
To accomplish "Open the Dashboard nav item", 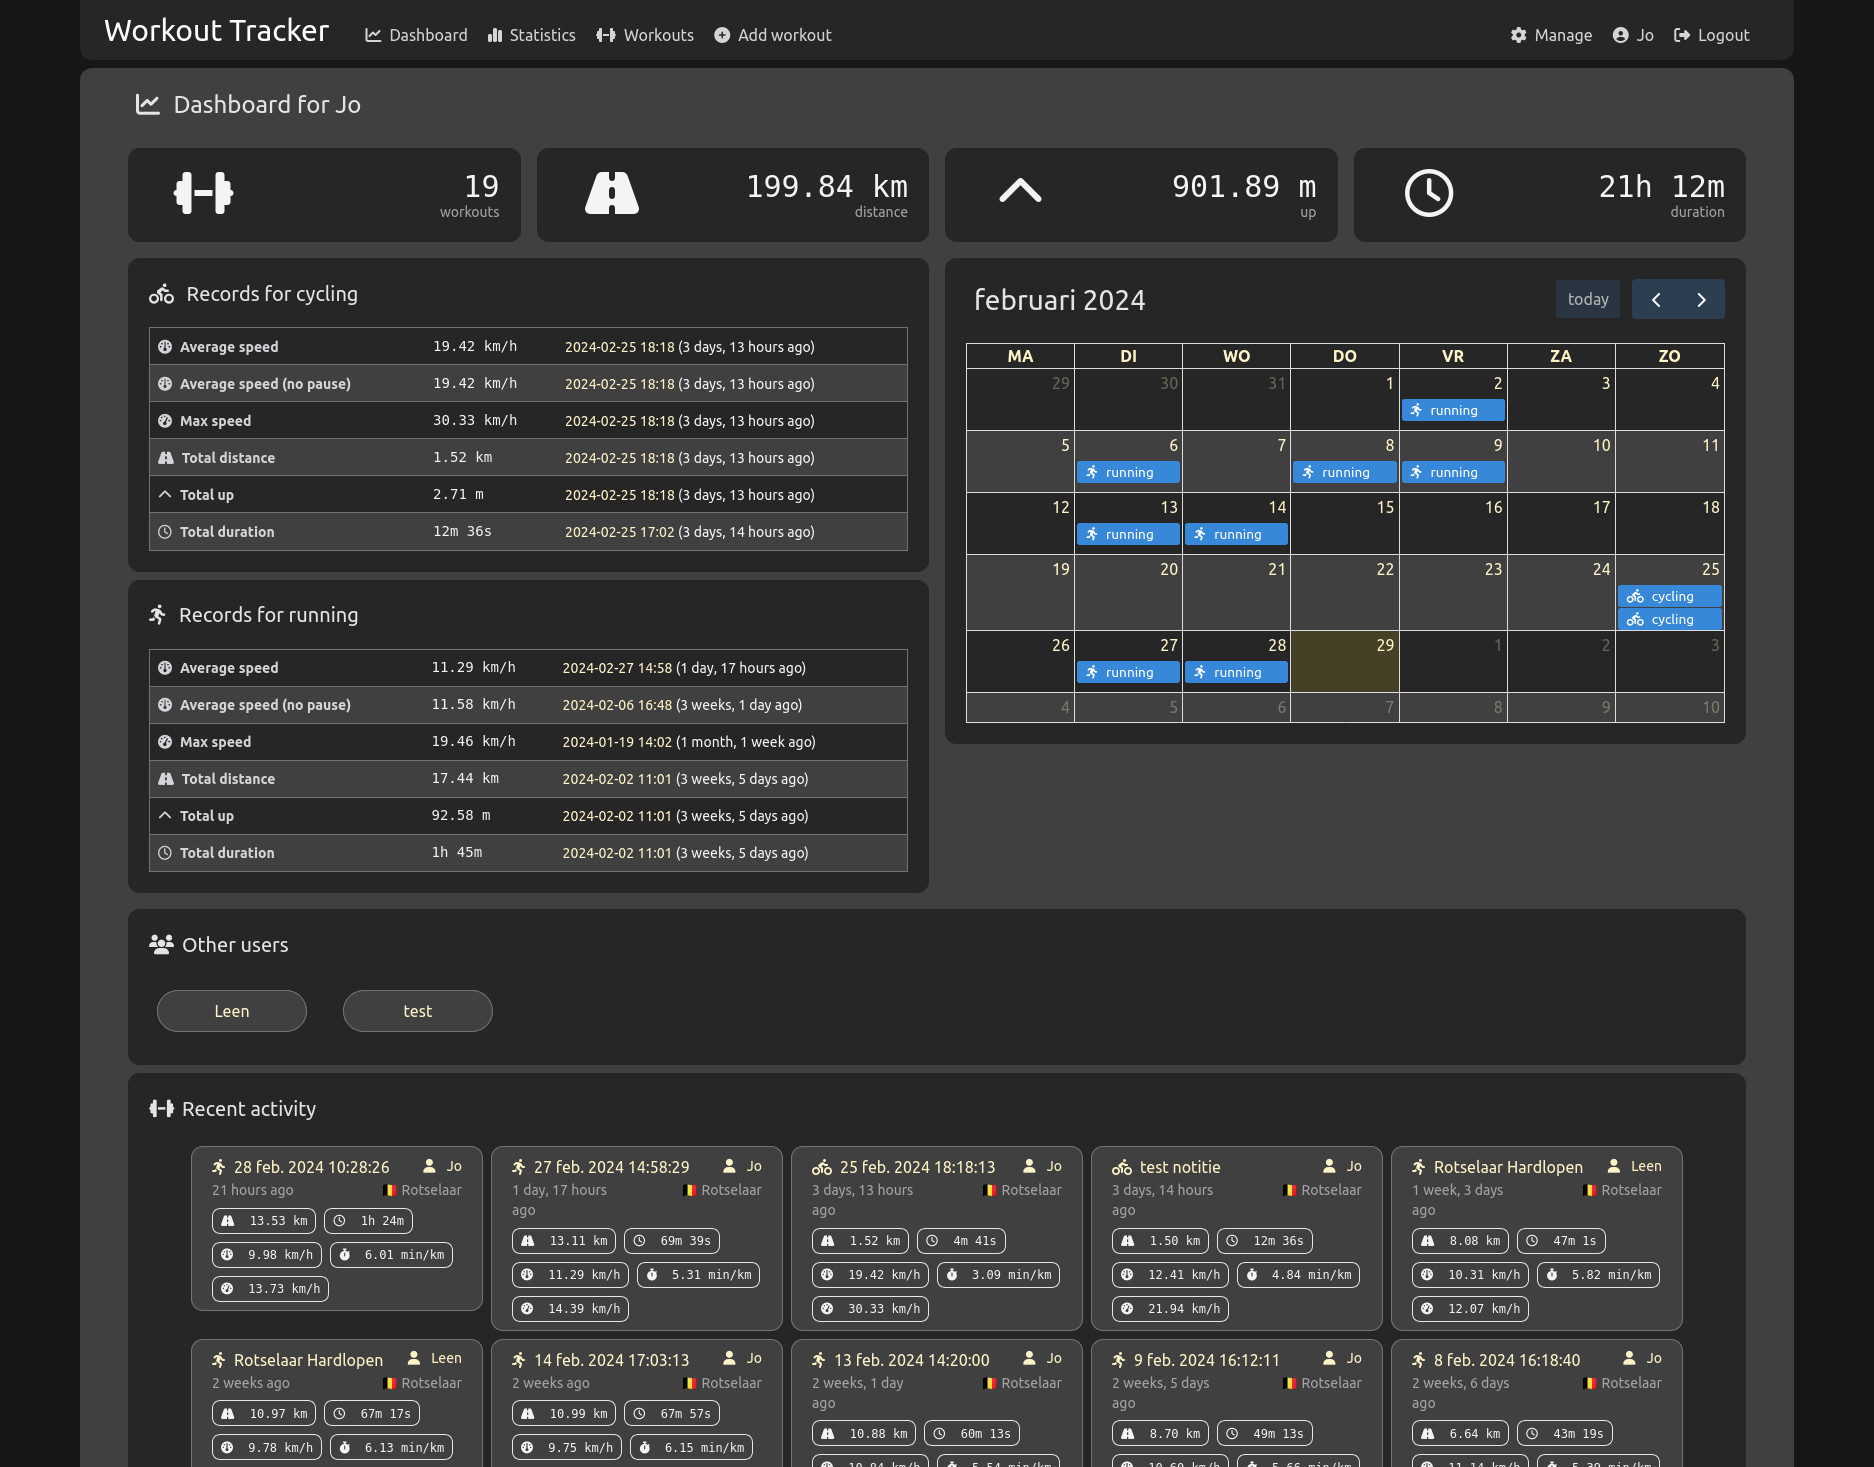I will tap(416, 35).
